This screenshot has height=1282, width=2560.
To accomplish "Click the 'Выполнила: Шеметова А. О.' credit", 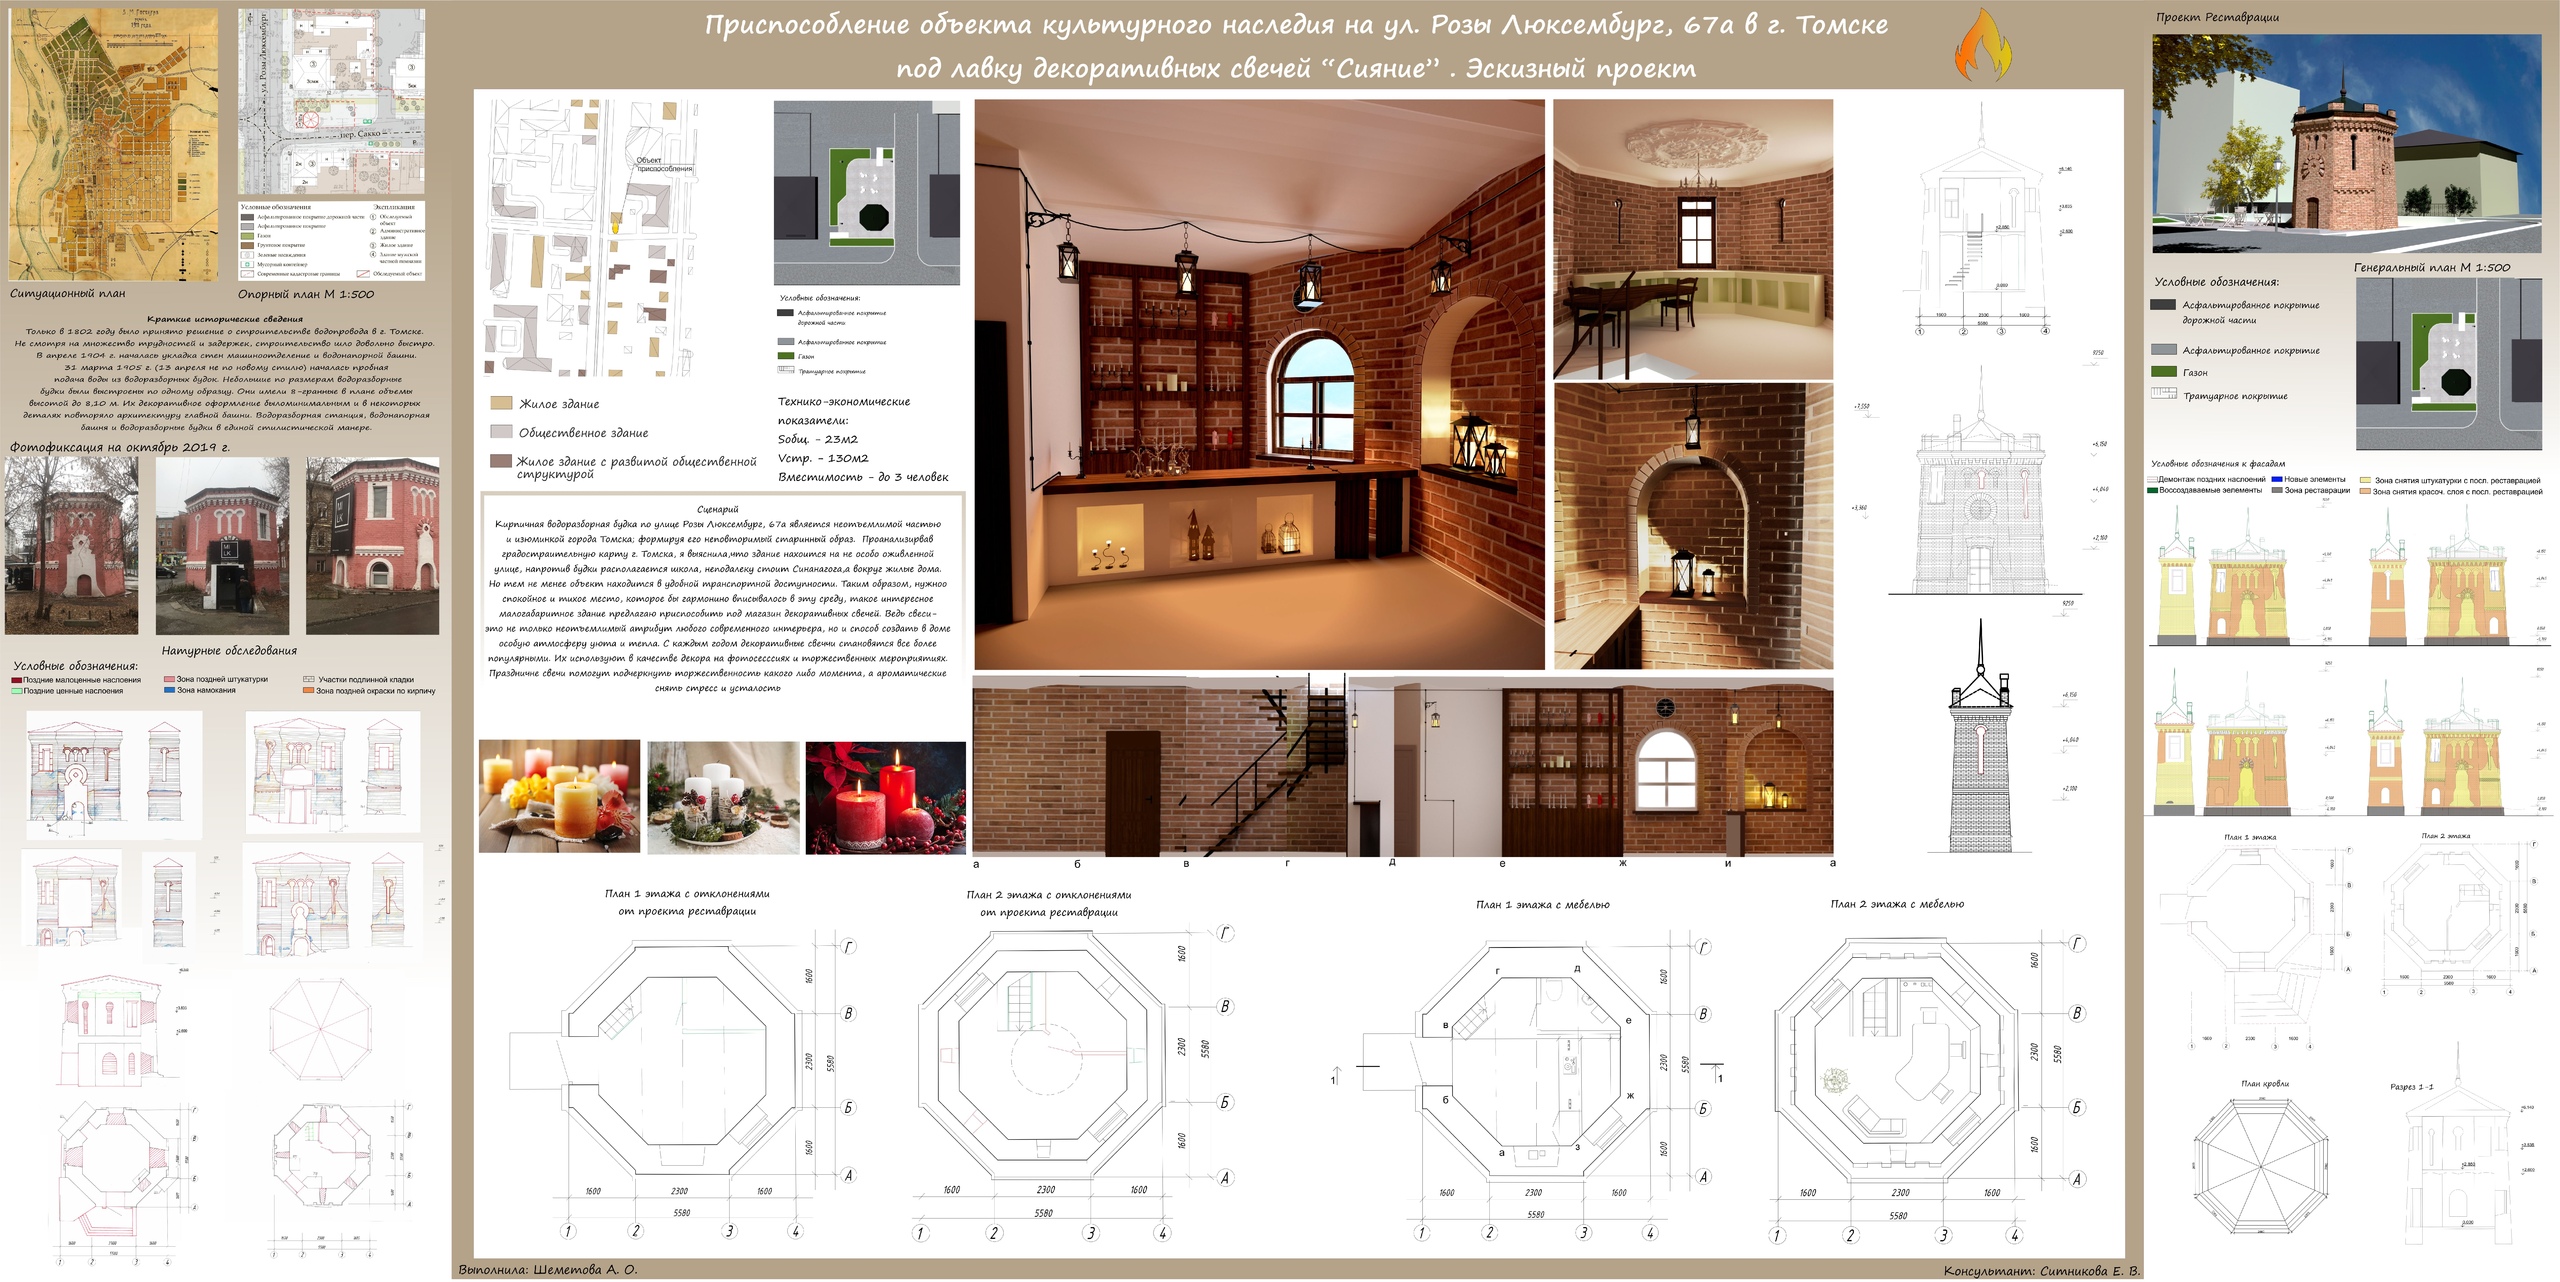I will click(x=547, y=1270).
